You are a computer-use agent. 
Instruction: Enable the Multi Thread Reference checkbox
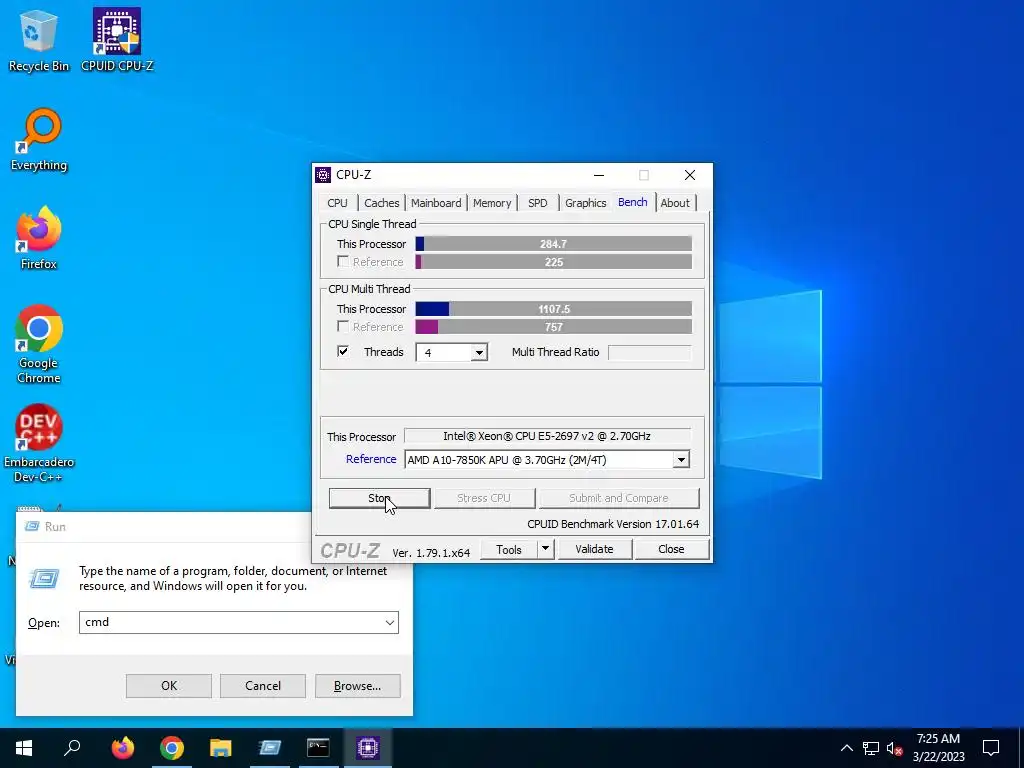[343, 326]
